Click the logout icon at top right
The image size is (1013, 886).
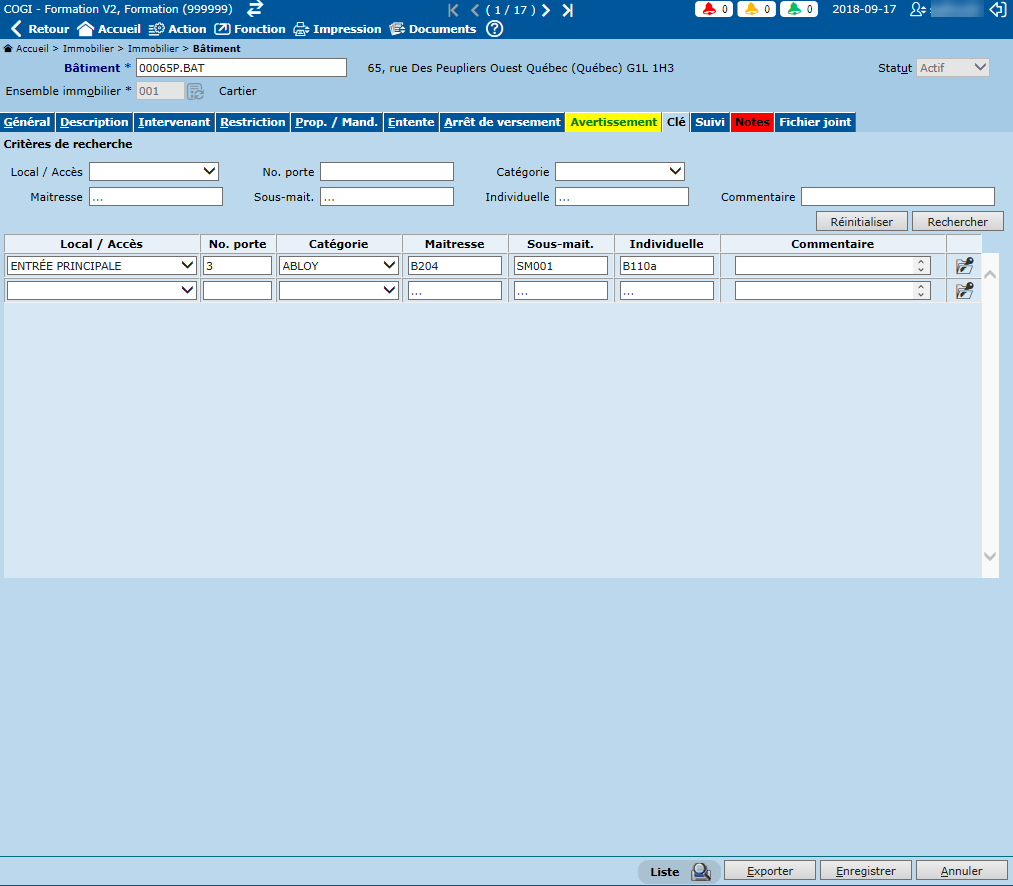(x=997, y=9)
